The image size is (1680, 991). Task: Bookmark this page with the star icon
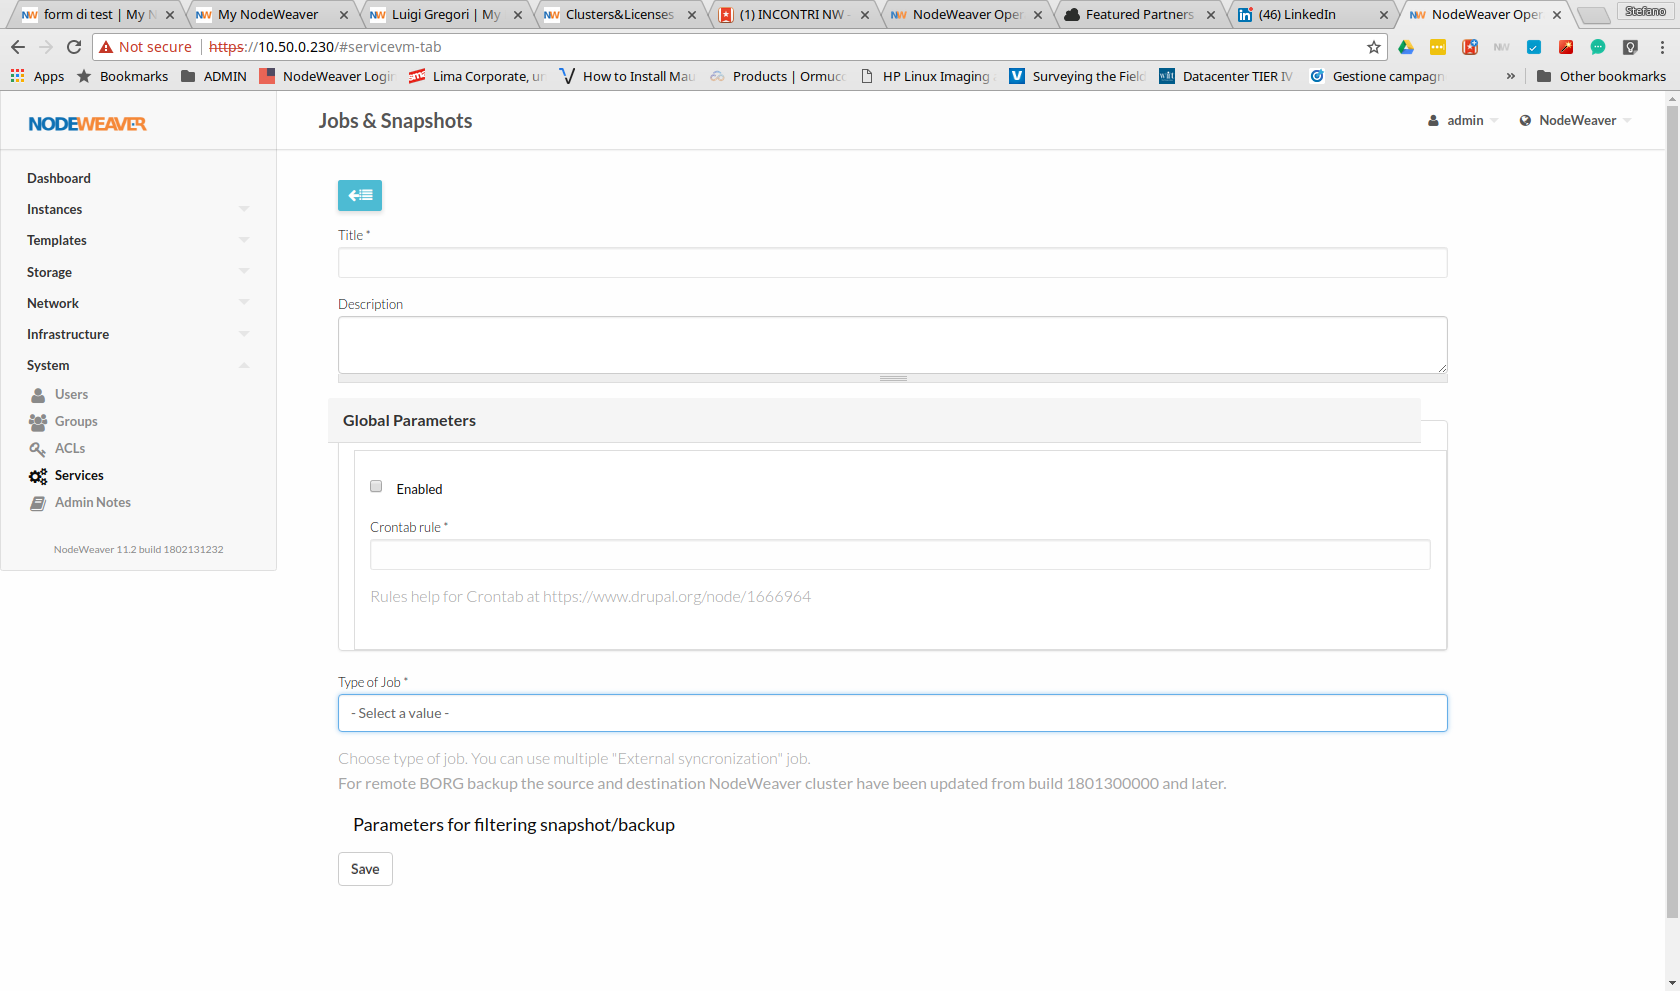click(1374, 47)
